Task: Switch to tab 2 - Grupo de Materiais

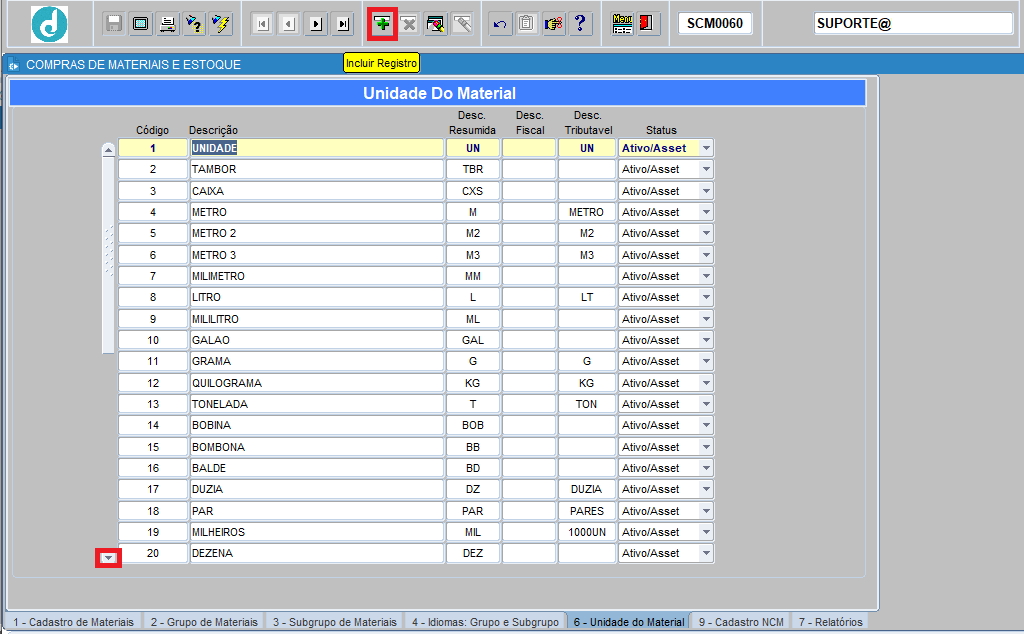Action: 204,622
